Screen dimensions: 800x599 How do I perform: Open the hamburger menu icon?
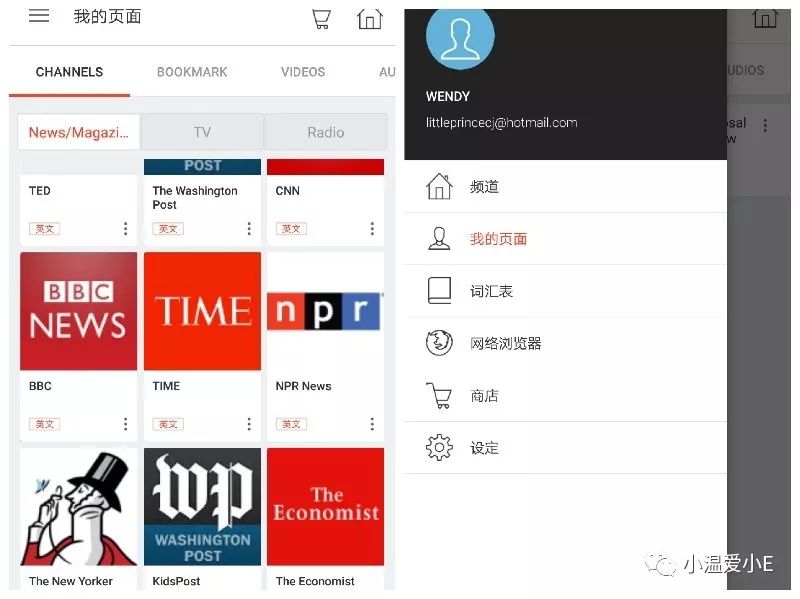pos(39,16)
